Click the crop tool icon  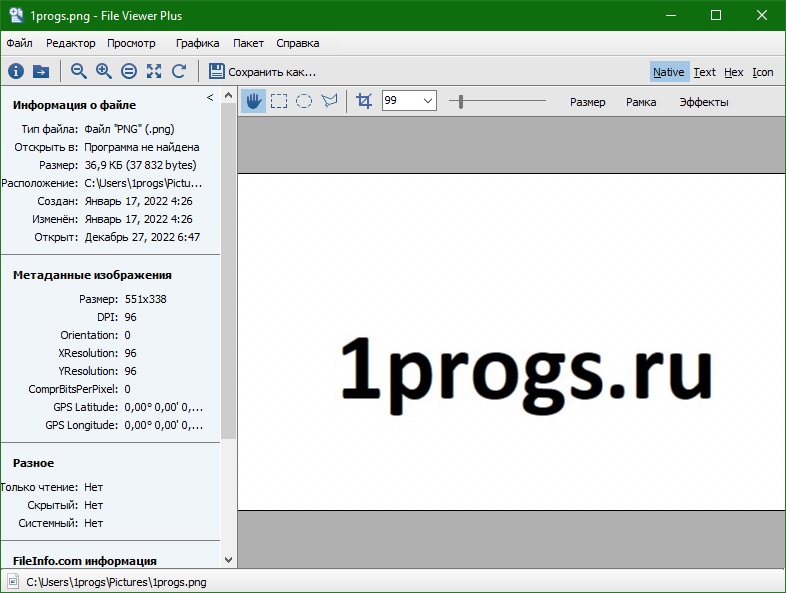[364, 101]
